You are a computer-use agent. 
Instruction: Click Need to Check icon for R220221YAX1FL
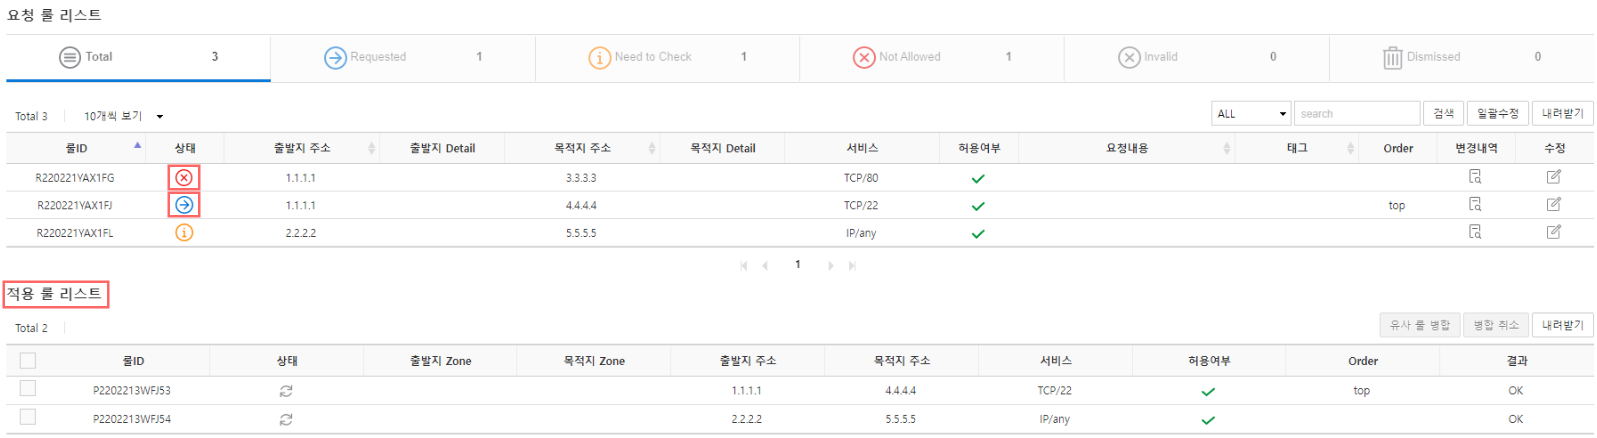184,233
